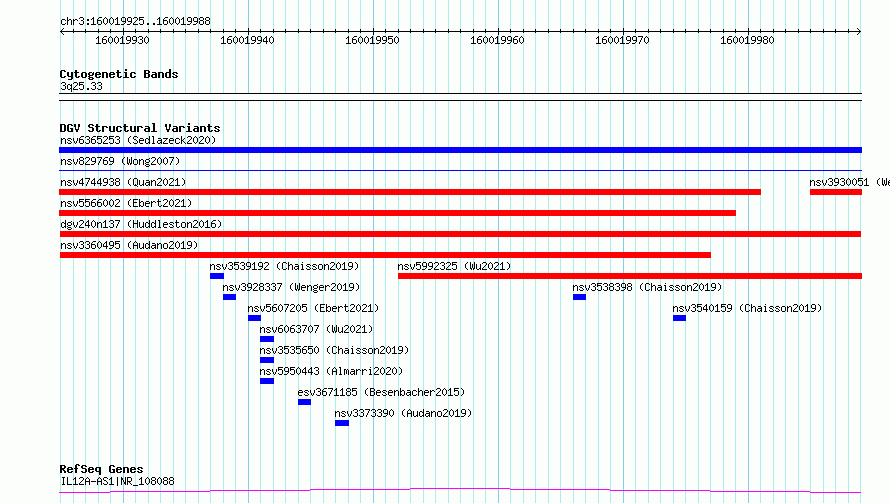
Task: Open variant nsv6365253 (Sedlazeck2020) label
Action: coord(138,140)
